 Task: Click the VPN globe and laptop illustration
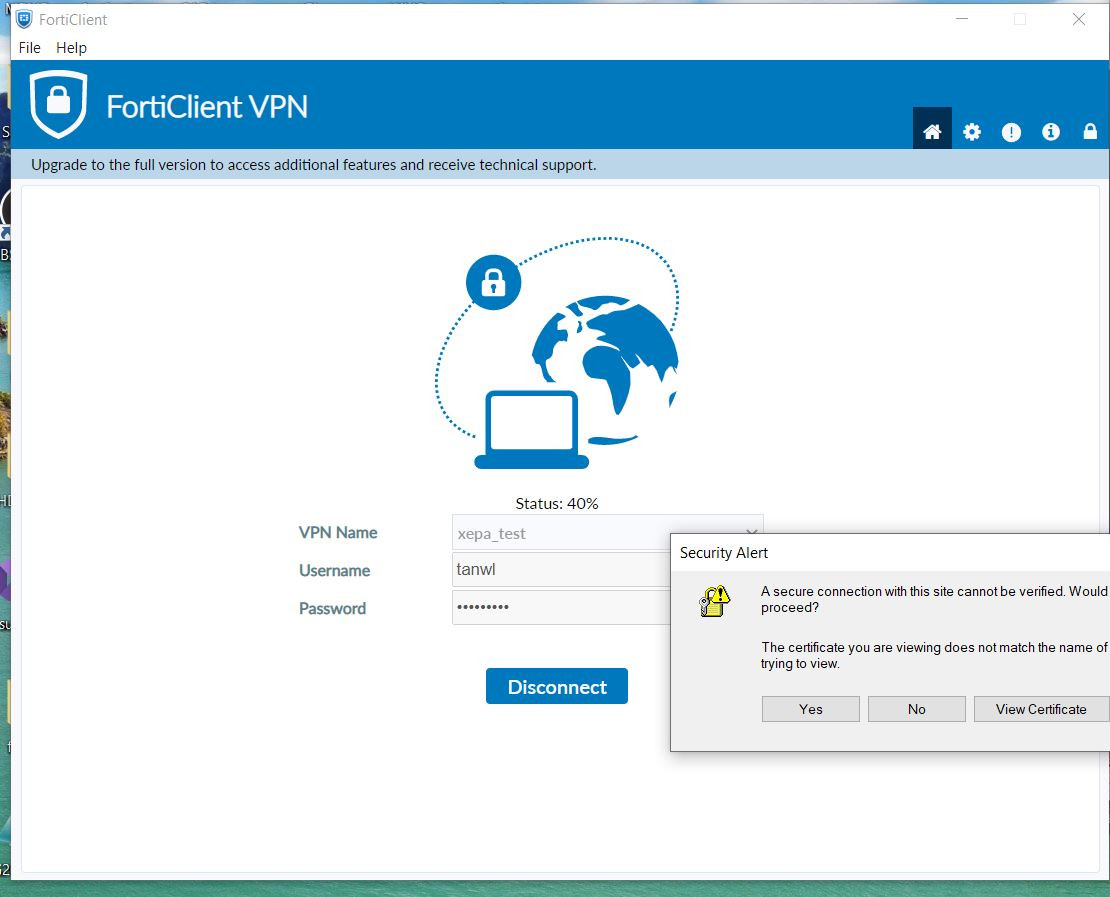557,353
